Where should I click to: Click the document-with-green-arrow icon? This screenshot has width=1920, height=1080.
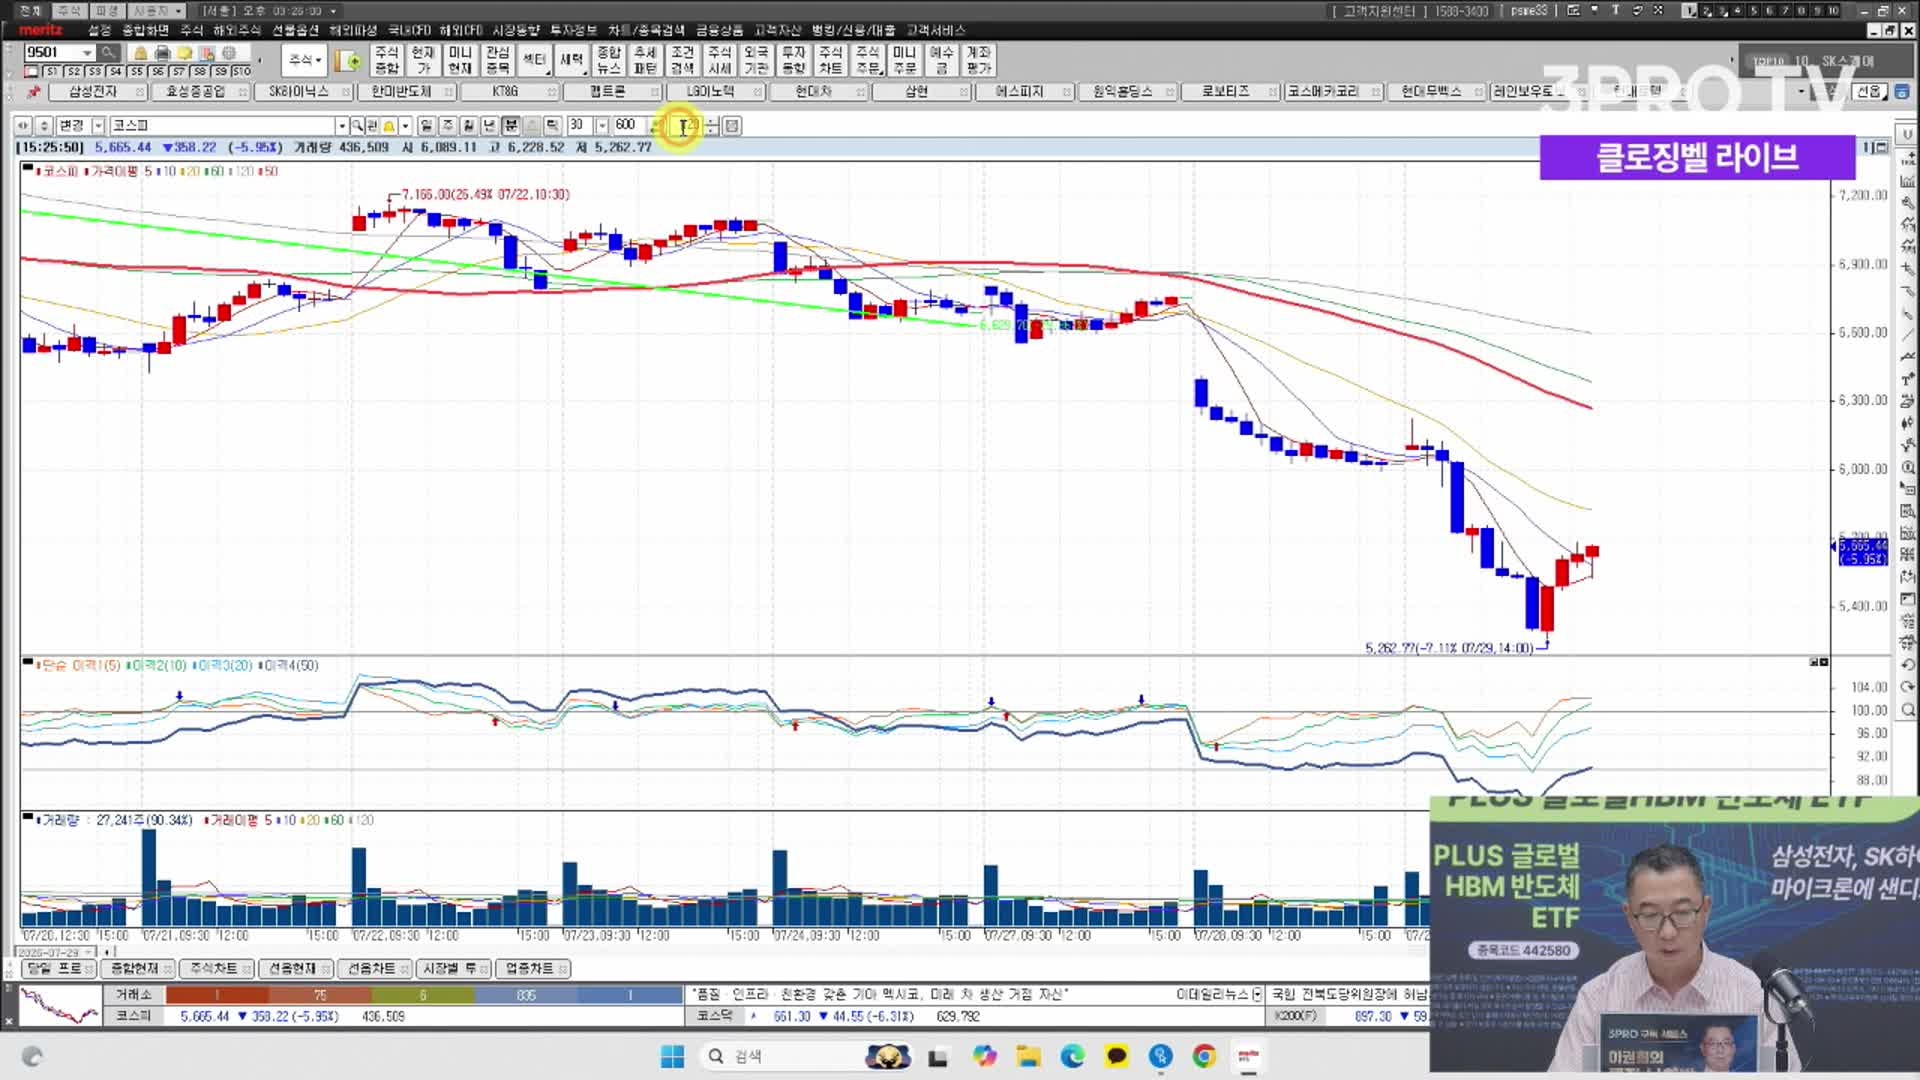350,61
